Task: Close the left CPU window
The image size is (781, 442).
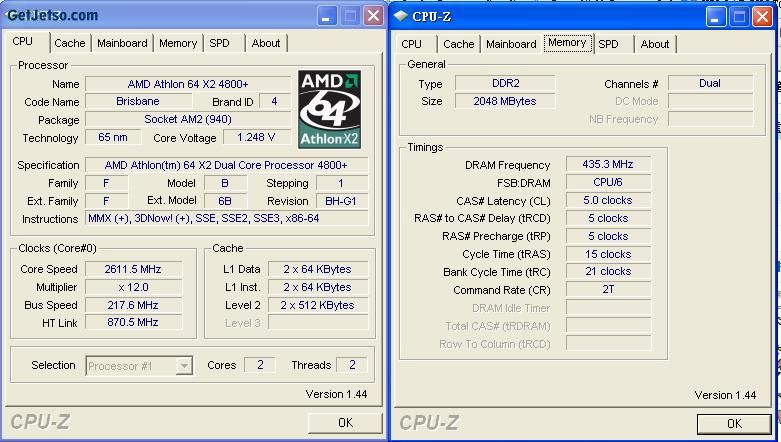Action: 373,16
